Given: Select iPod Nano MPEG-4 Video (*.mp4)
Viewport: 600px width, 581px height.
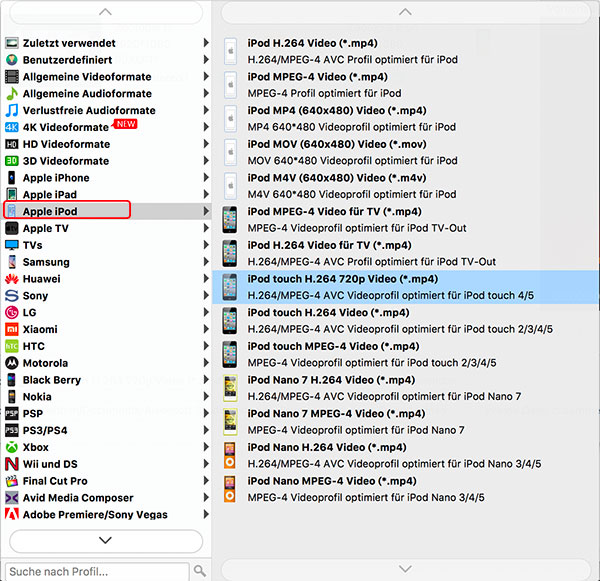Looking at the screenshot, I should (406, 489).
